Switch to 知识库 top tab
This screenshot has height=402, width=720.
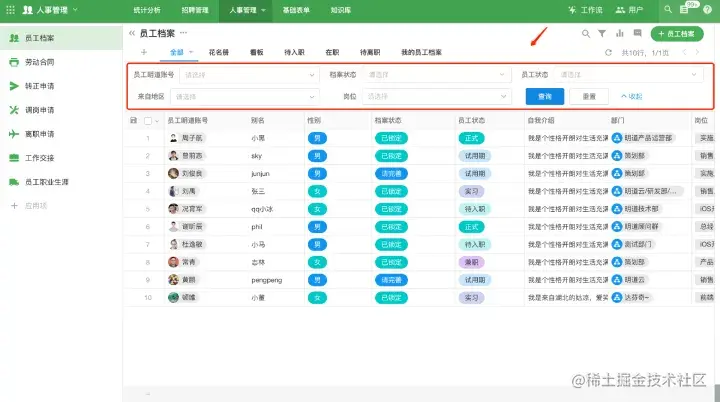(x=340, y=10)
